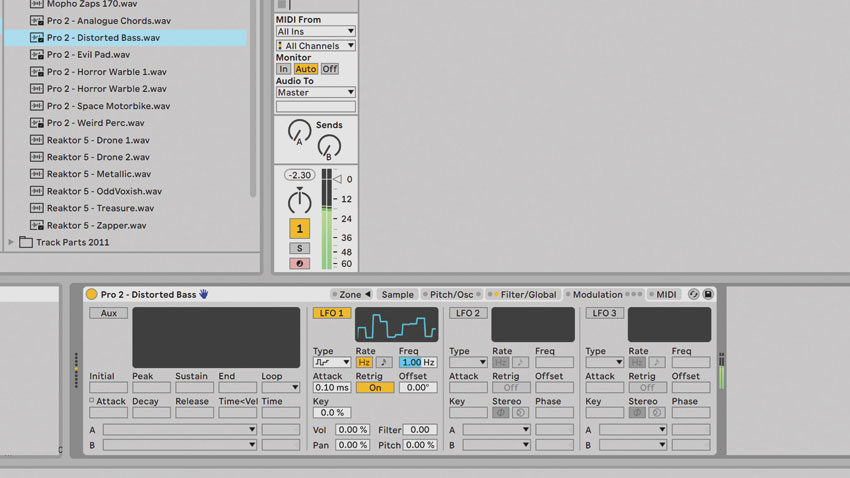Click the LFO 2 Retrig Off button
The width and height of the screenshot is (850, 478).
pyautogui.click(x=511, y=387)
